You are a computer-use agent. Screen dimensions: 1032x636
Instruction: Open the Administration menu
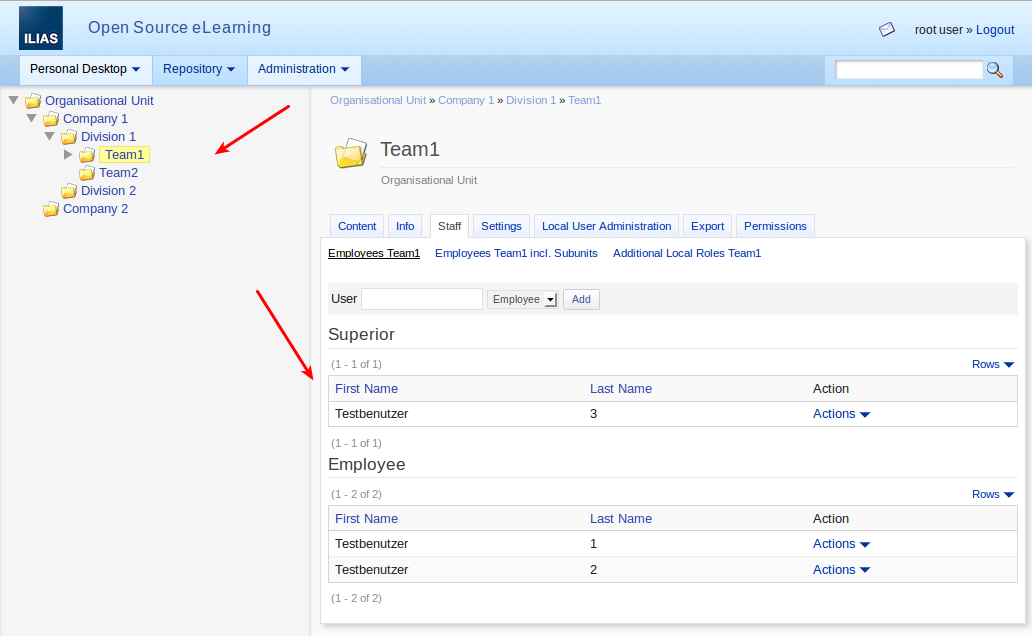point(303,69)
